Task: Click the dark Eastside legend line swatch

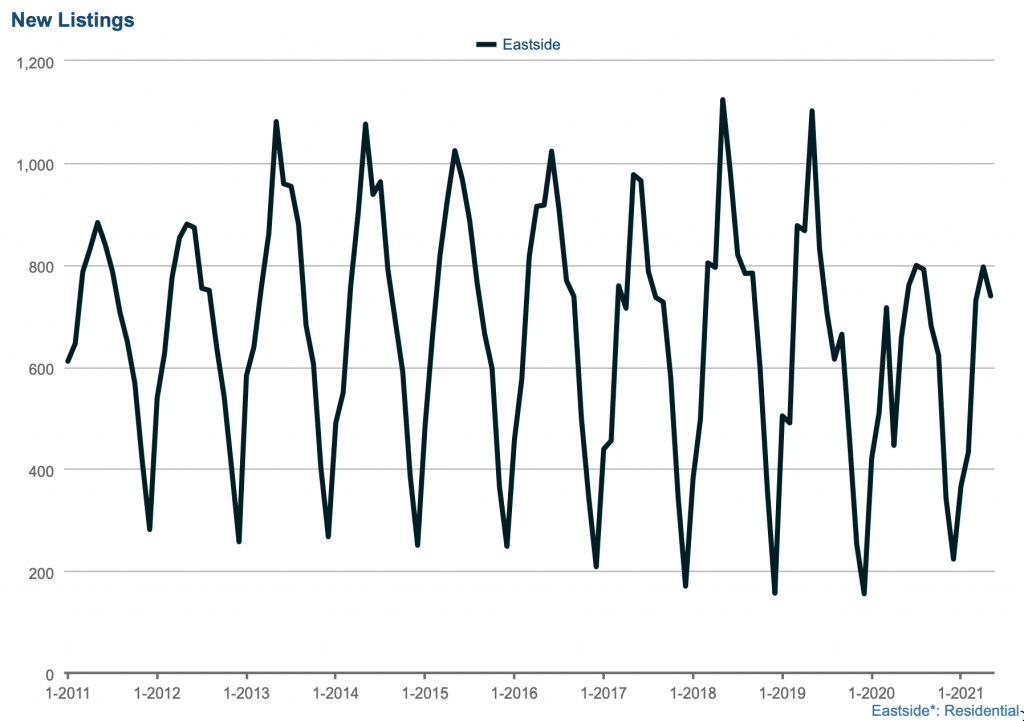Action: coord(487,44)
